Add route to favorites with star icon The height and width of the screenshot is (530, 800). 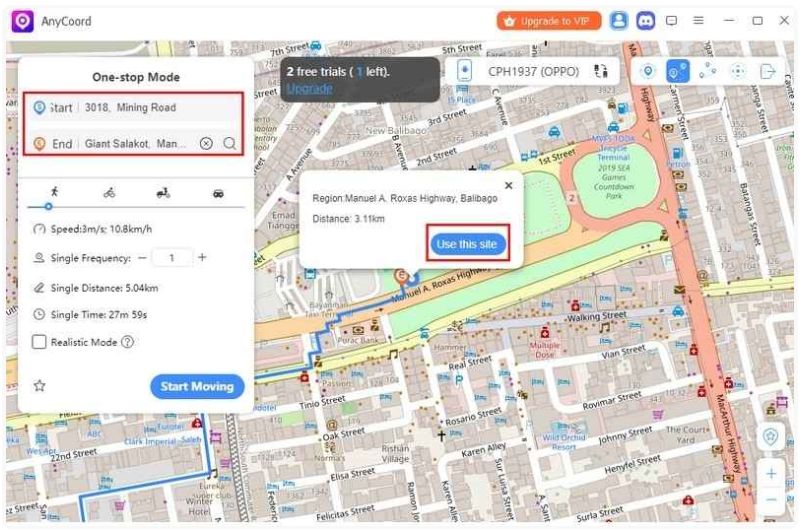pyautogui.click(x=40, y=386)
